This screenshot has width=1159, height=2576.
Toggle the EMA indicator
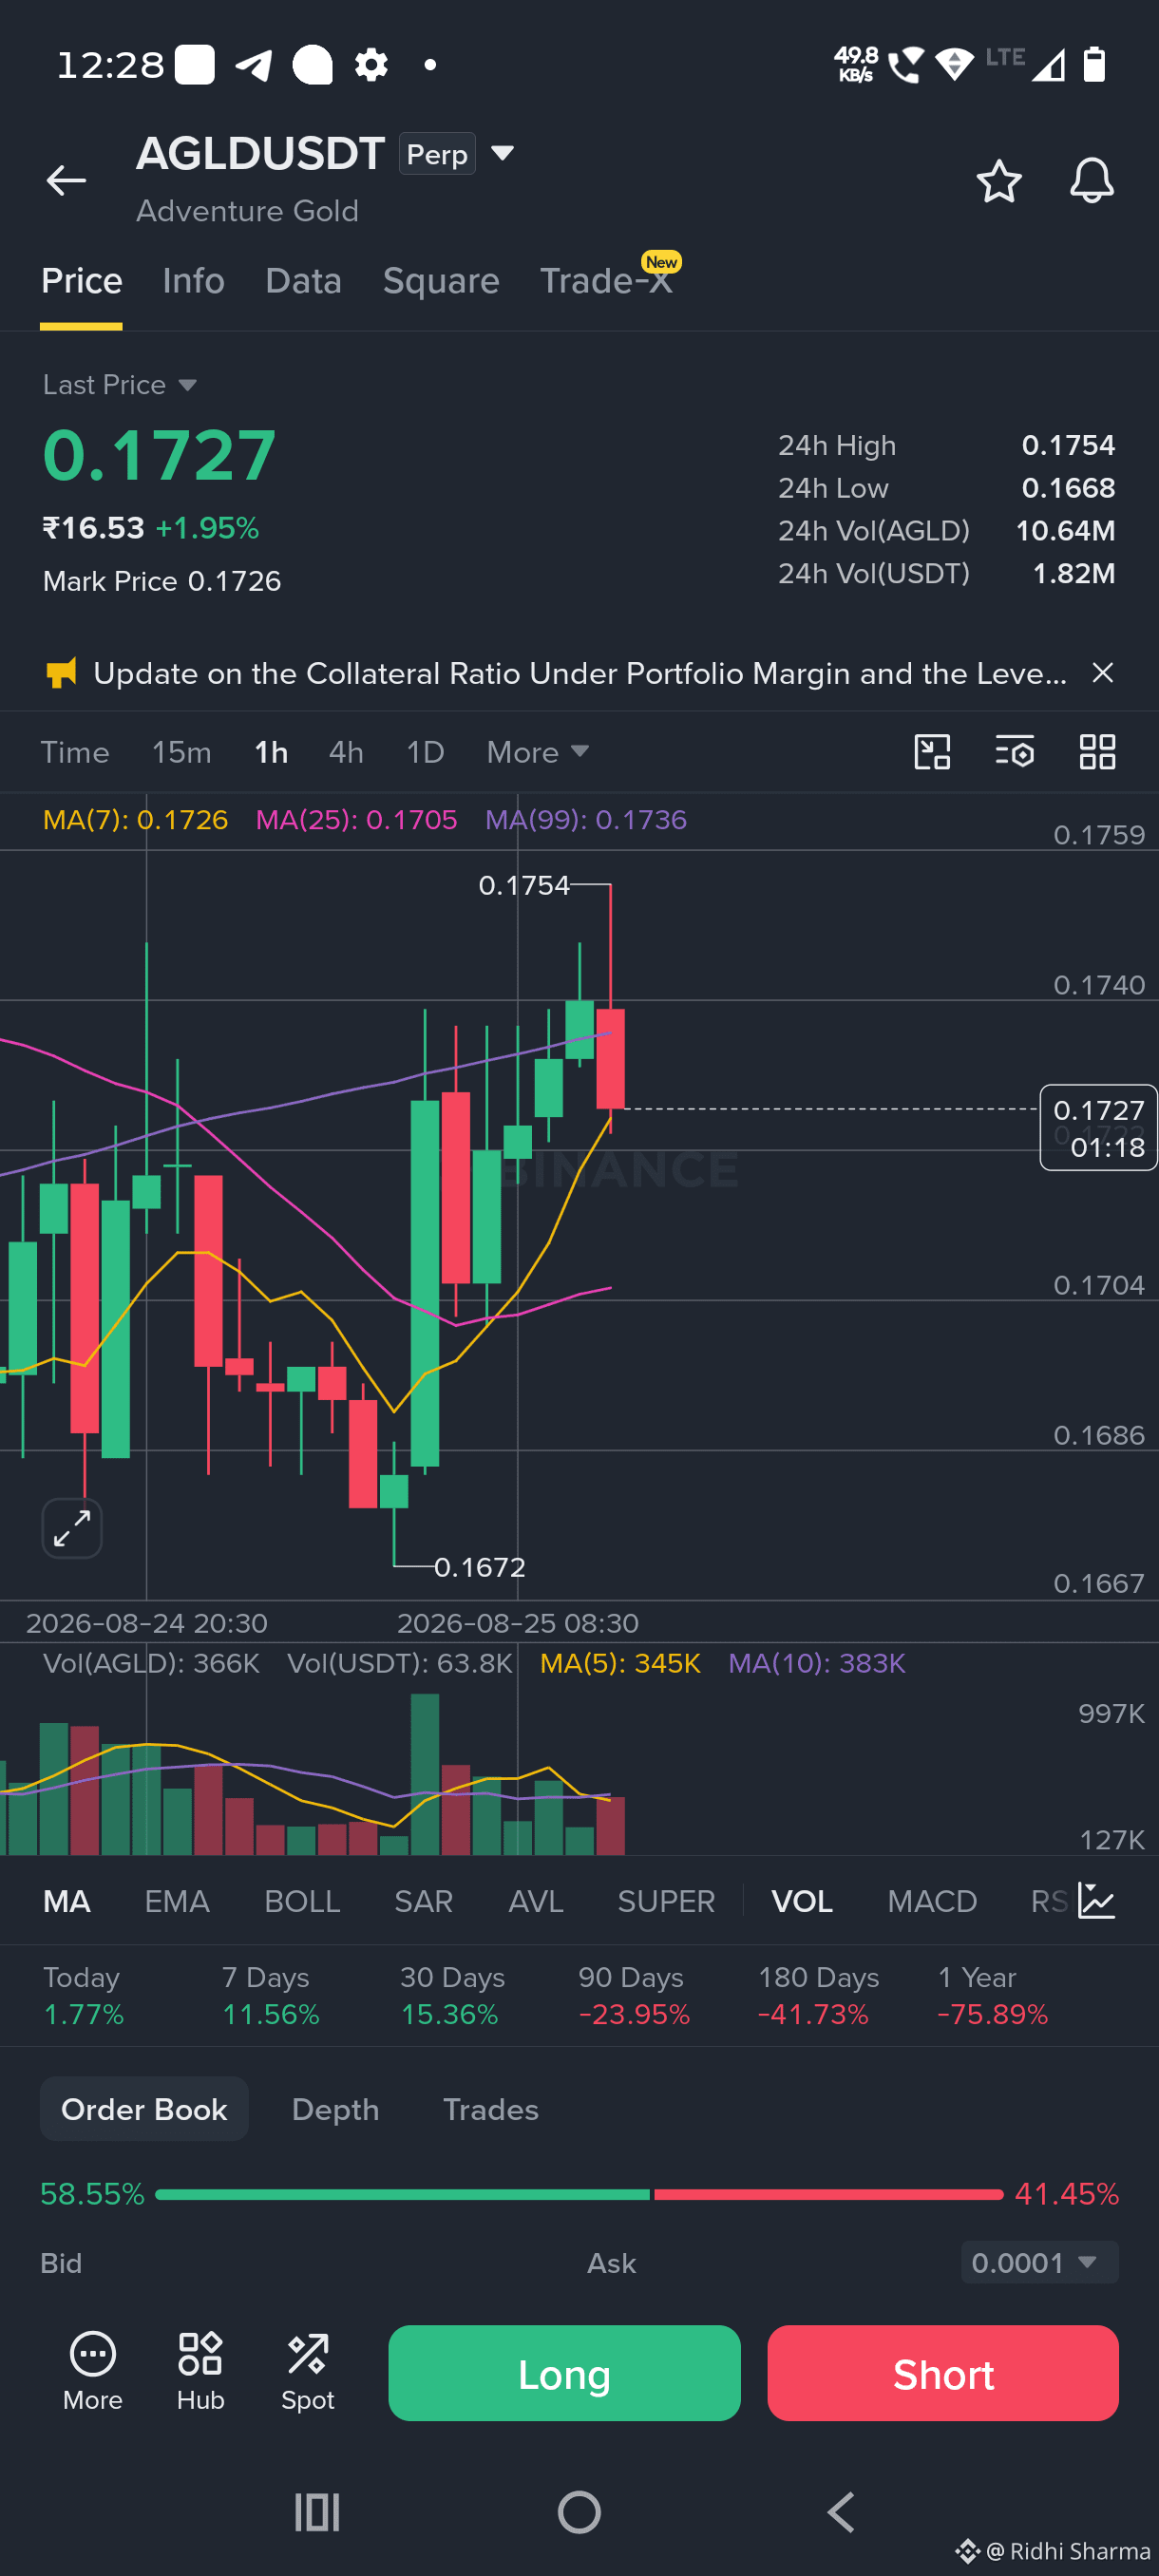(177, 1901)
